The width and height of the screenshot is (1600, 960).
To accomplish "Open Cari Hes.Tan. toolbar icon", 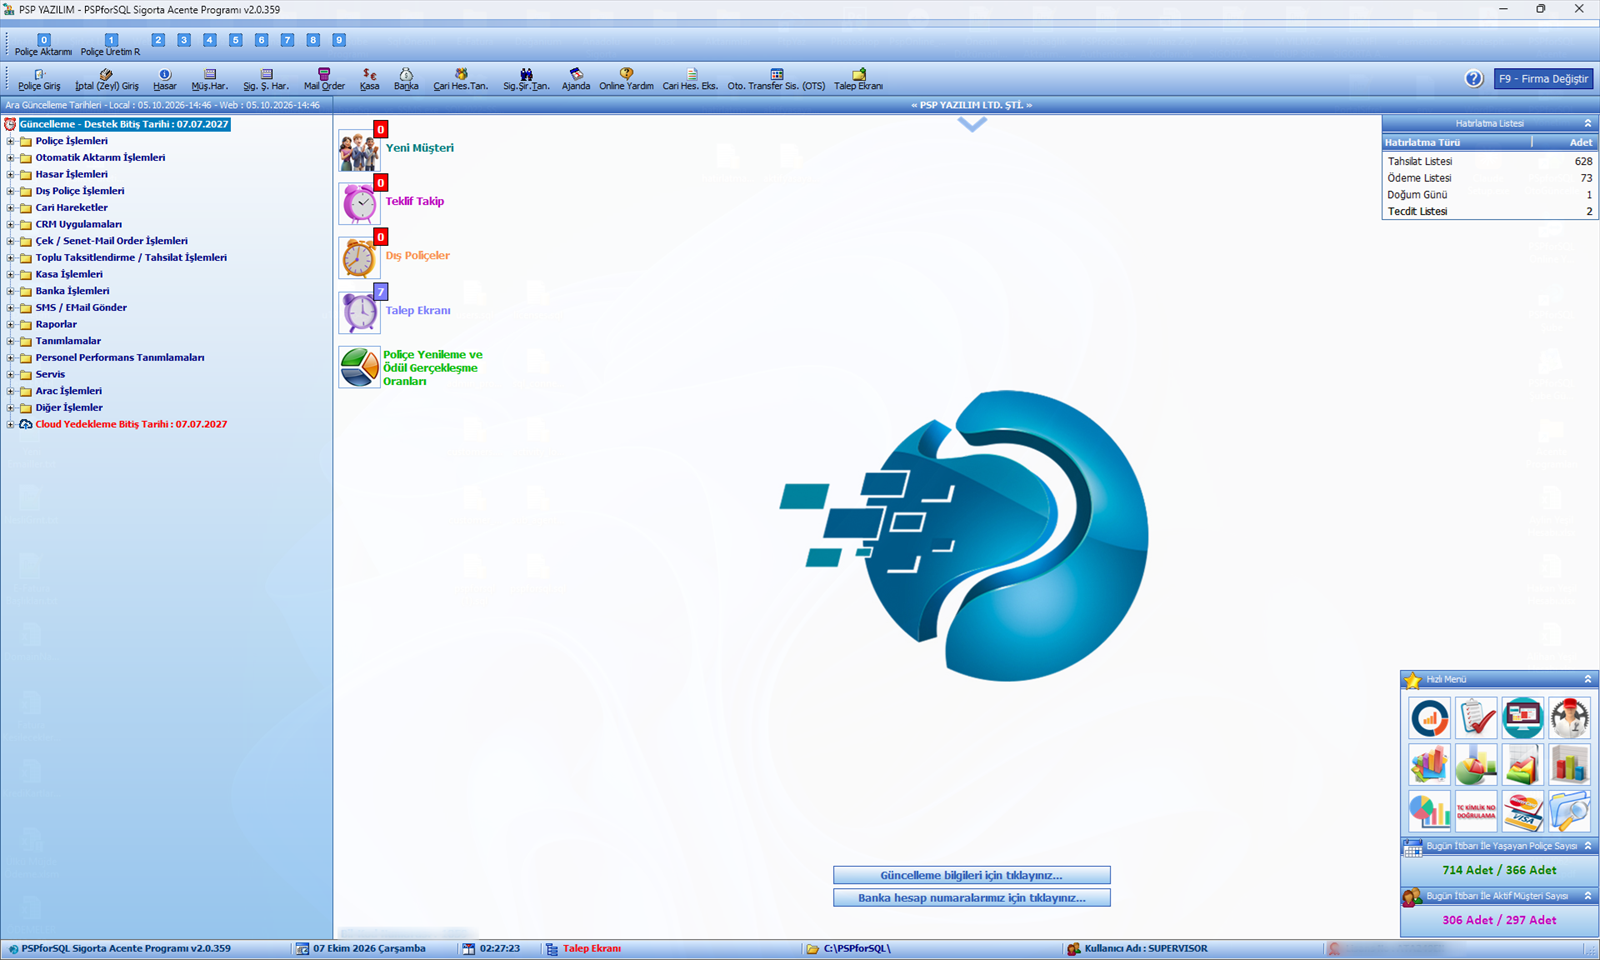I will [x=461, y=79].
